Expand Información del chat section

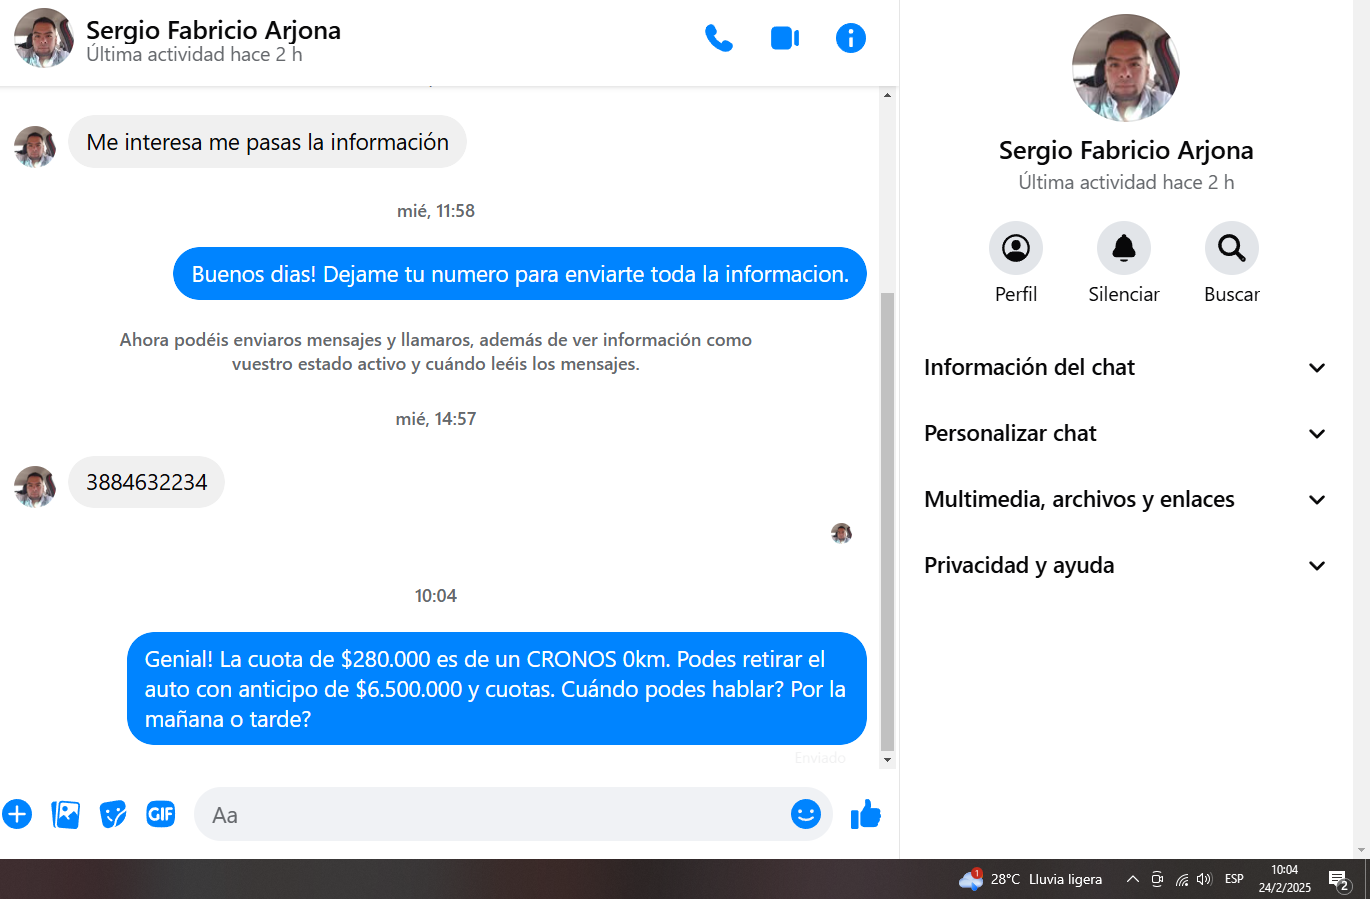point(1125,367)
